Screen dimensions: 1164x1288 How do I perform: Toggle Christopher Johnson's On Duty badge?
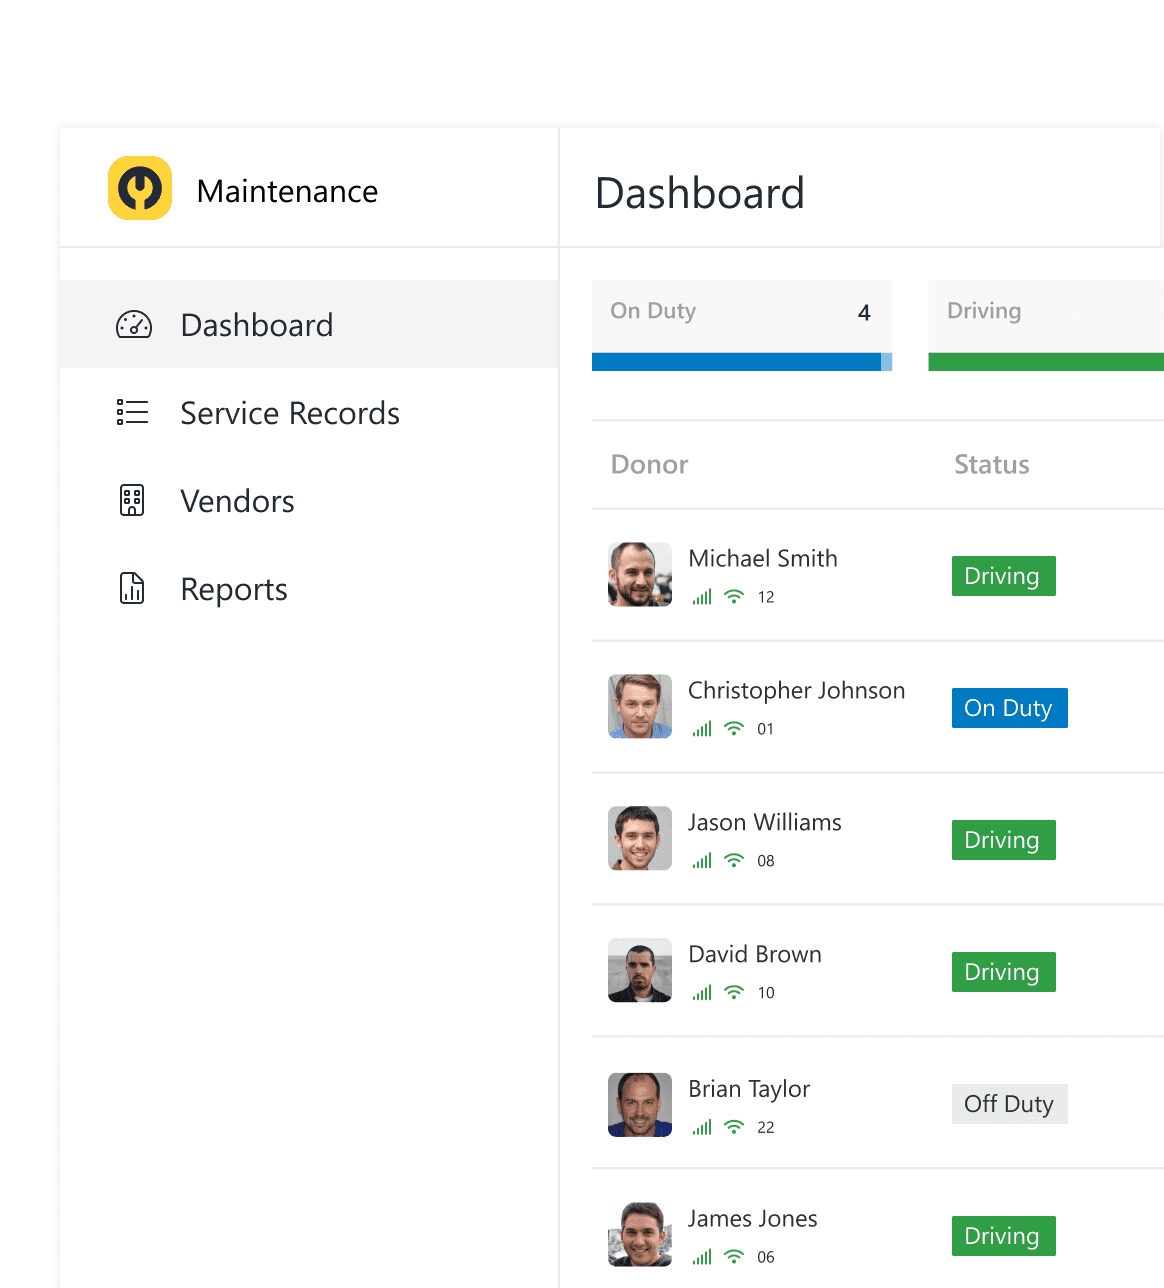[x=1009, y=707]
